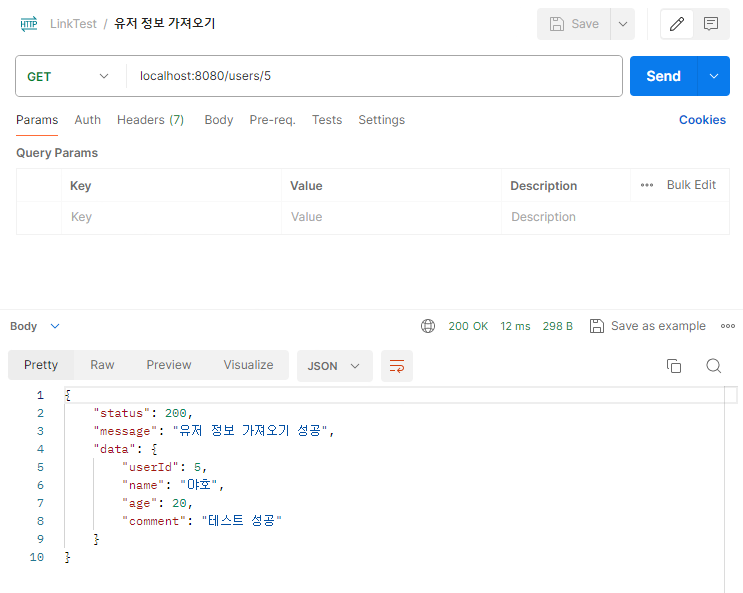Expand the Save options arrow

(x=623, y=24)
